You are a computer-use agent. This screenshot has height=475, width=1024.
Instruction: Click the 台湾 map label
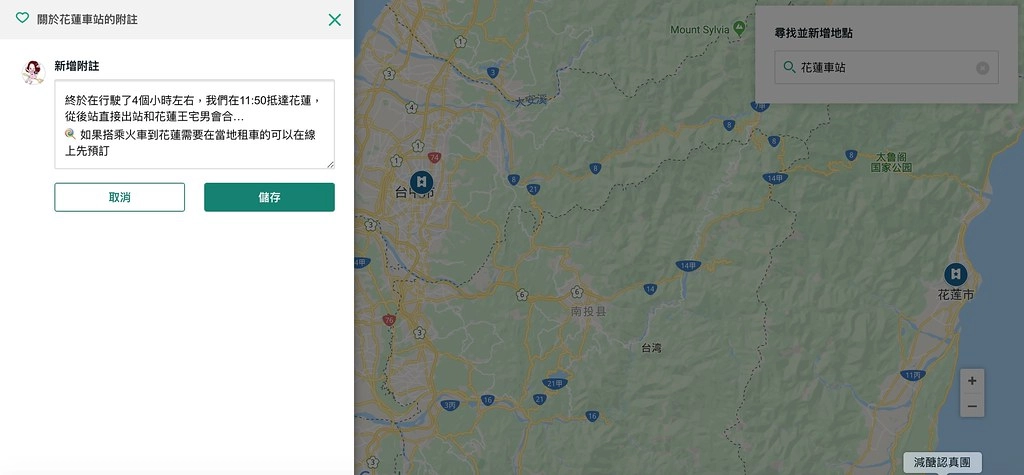(652, 348)
